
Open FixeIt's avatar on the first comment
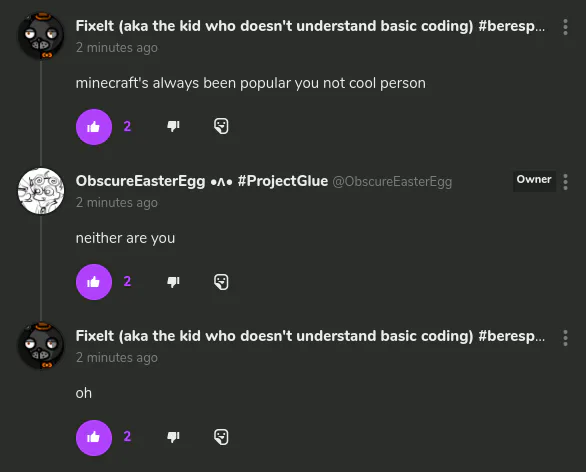point(41,36)
